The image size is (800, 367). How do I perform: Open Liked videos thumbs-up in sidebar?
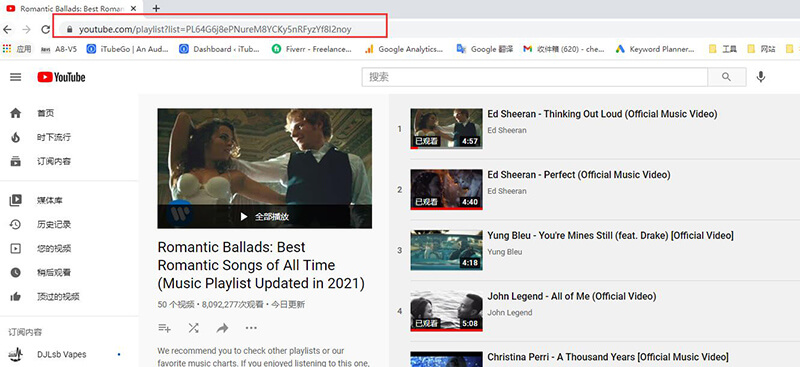pos(16,297)
